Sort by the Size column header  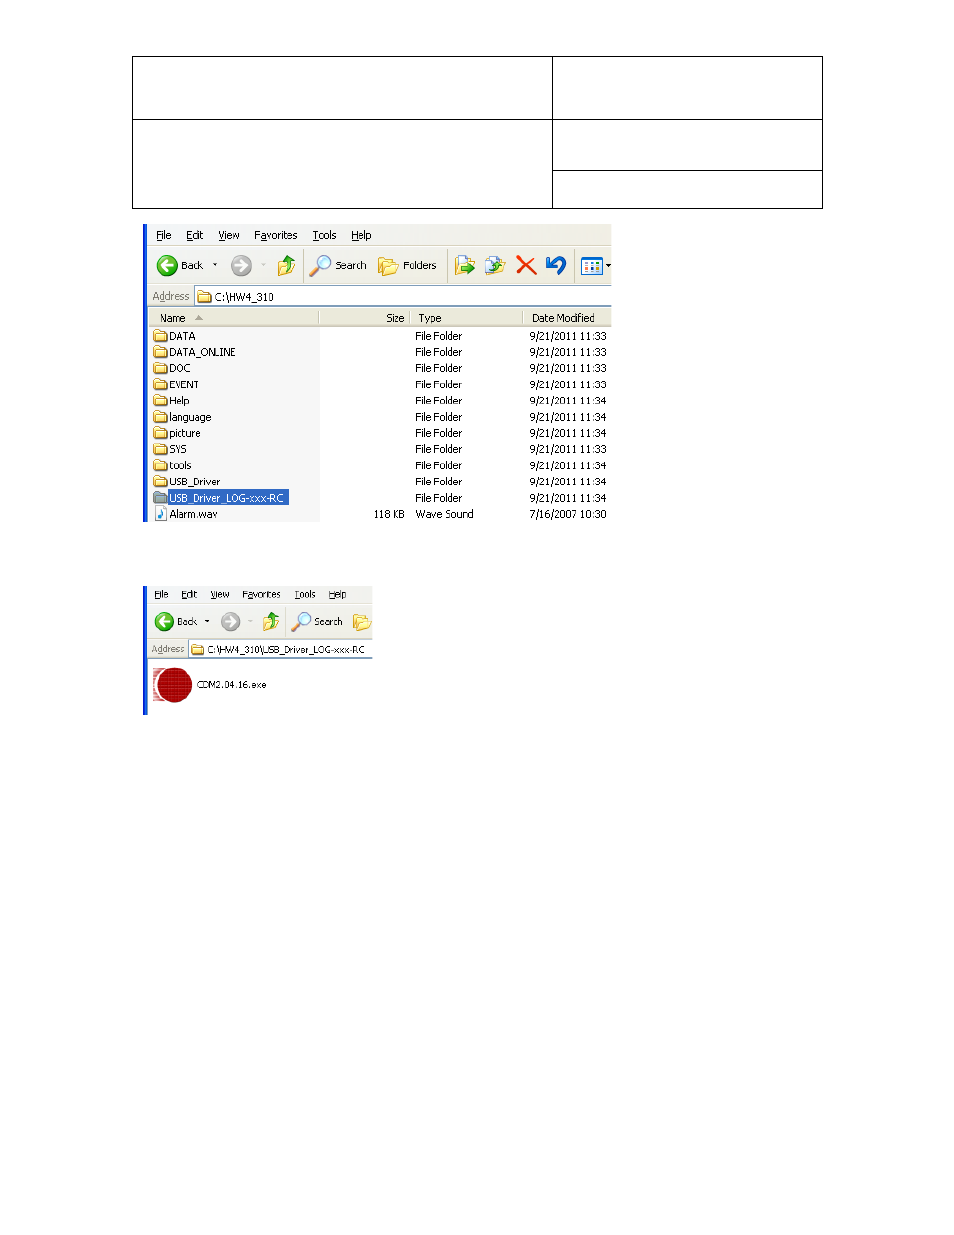pyautogui.click(x=364, y=318)
